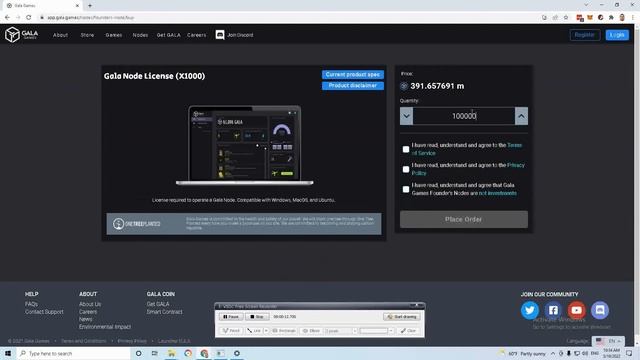This screenshot has width=640, height=360.
Task: Open FAQs in footer Help
Action: click(31, 304)
